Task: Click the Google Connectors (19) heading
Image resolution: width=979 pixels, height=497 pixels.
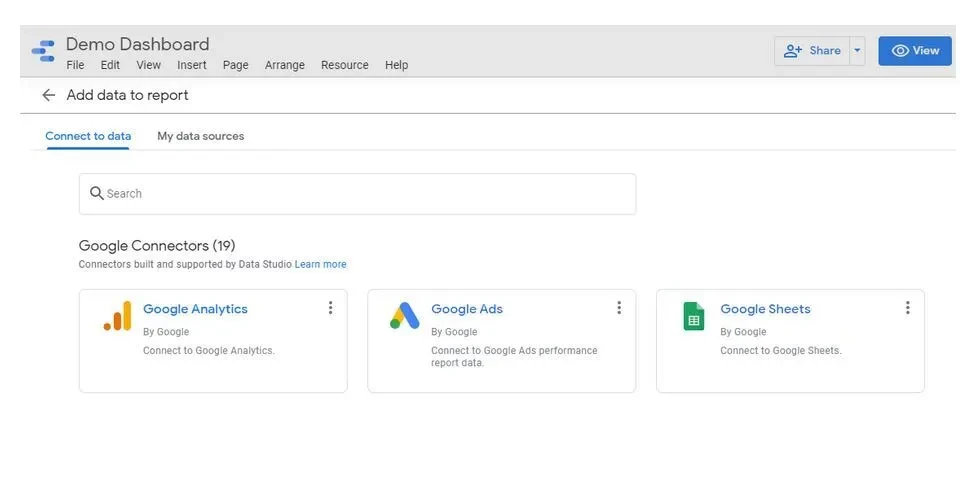Action: tap(157, 245)
